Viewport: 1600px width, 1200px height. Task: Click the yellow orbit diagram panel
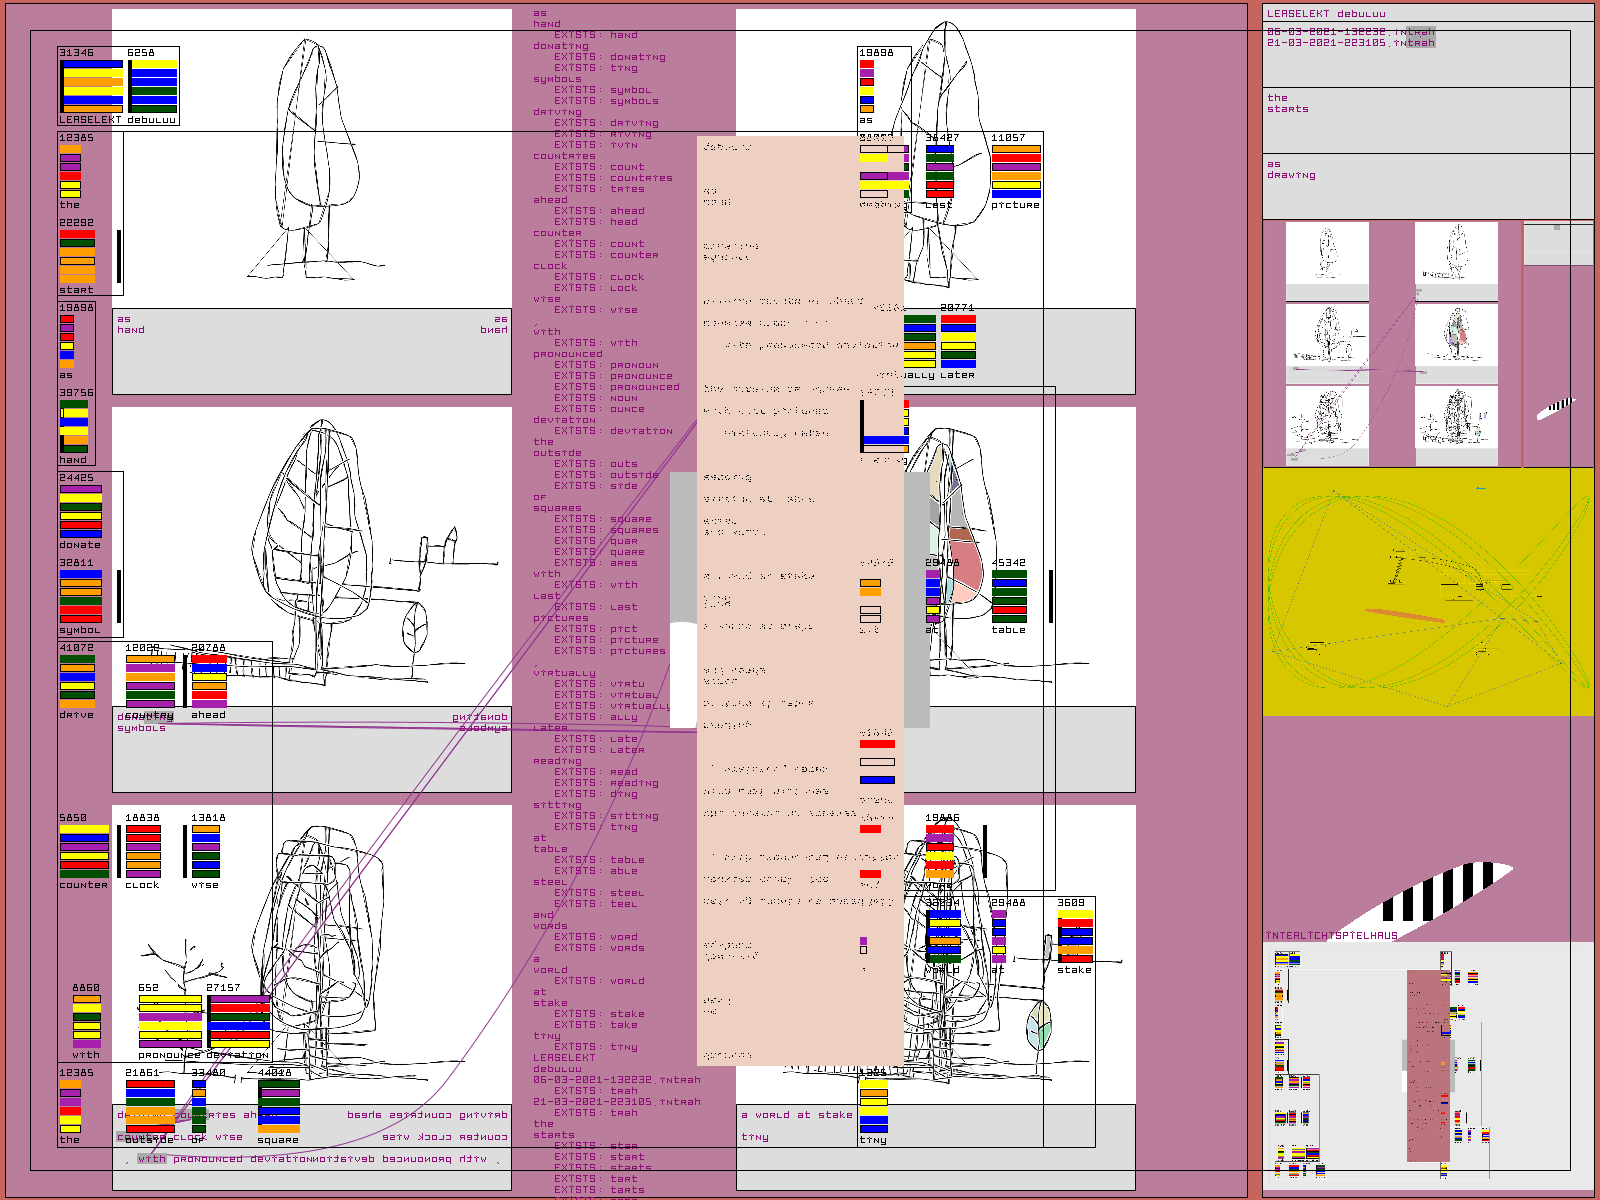click(1427, 592)
